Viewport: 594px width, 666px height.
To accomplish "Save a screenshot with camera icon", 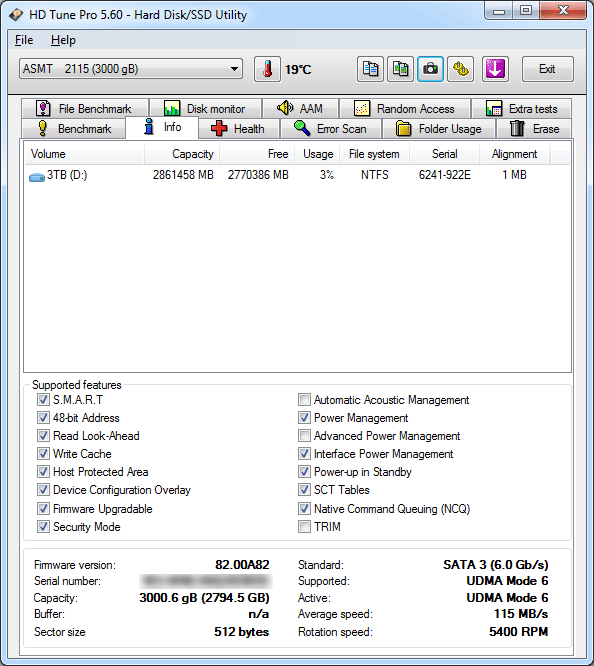I will [430, 69].
